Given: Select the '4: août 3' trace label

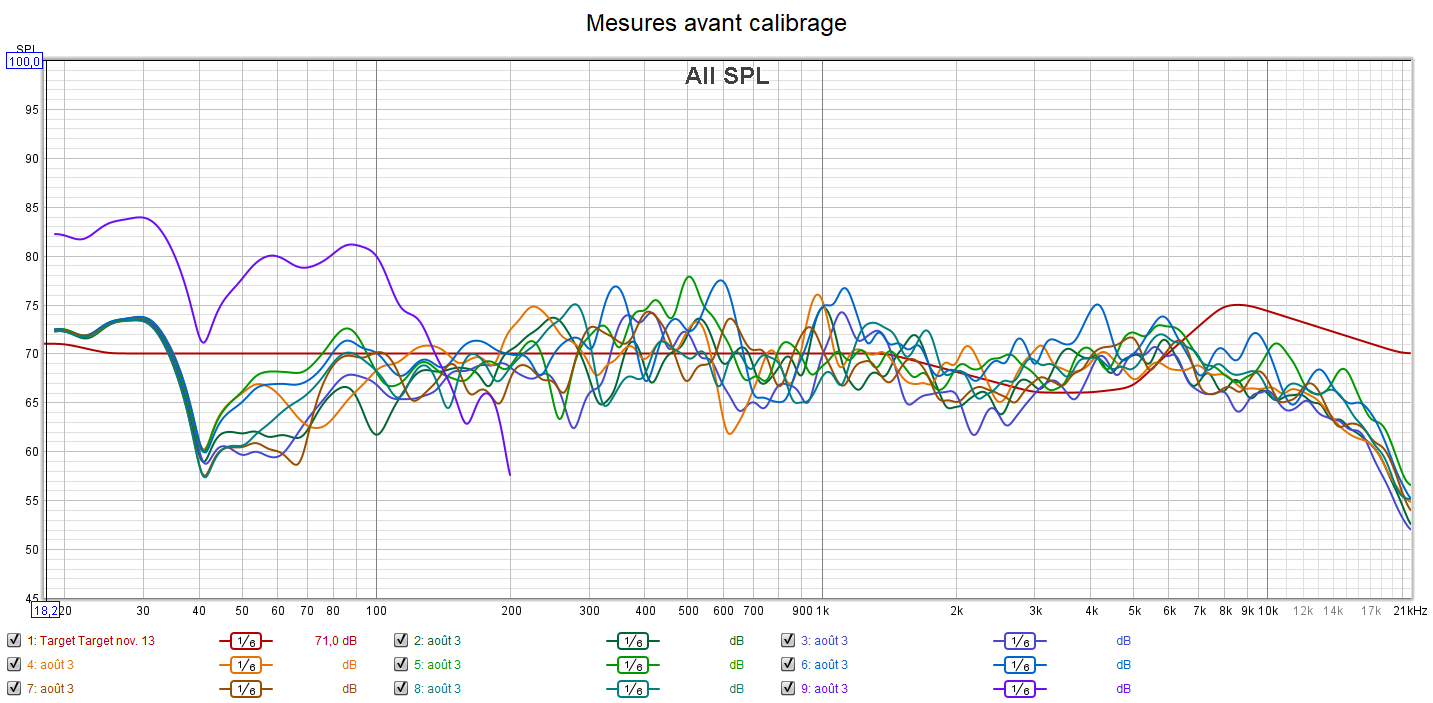Looking at the screenshot, I should (x=51, y=665).
